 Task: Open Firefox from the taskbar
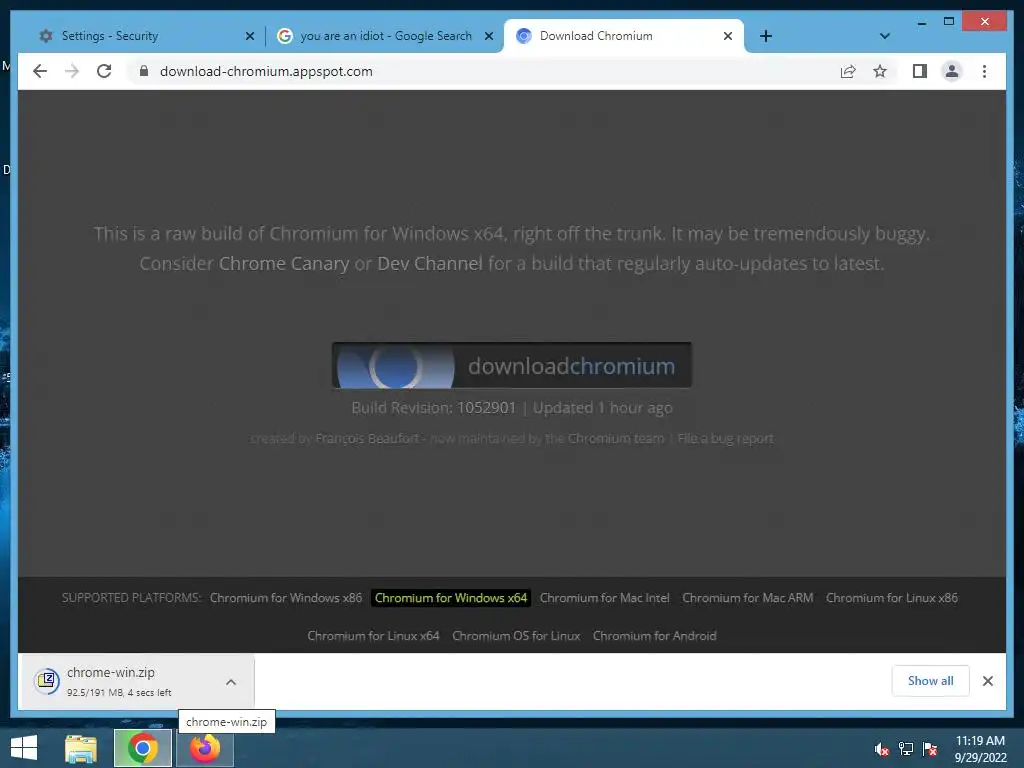pos(204,748)
